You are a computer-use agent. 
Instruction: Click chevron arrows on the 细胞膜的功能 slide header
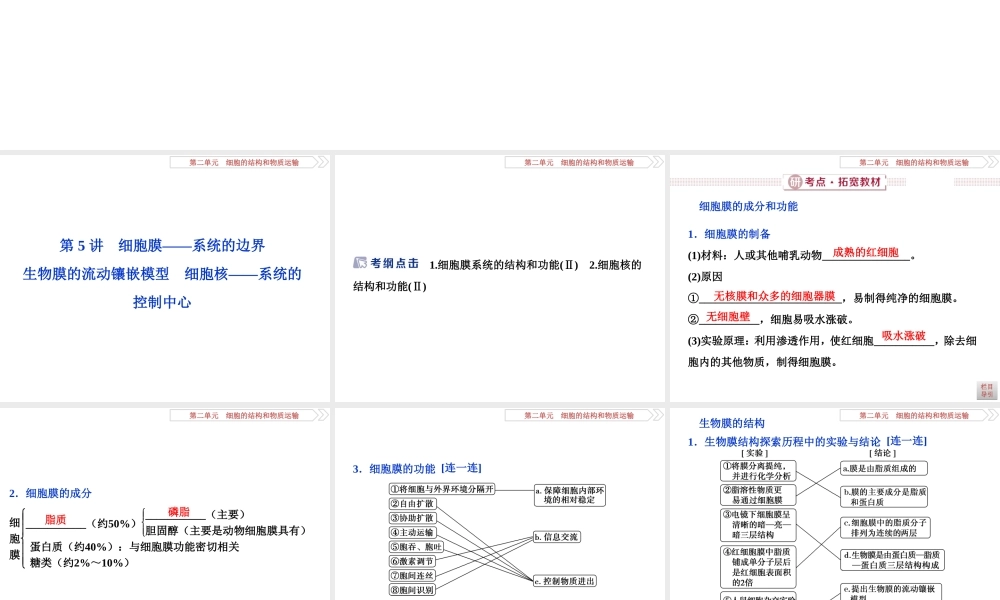click(x=658, y=416)
